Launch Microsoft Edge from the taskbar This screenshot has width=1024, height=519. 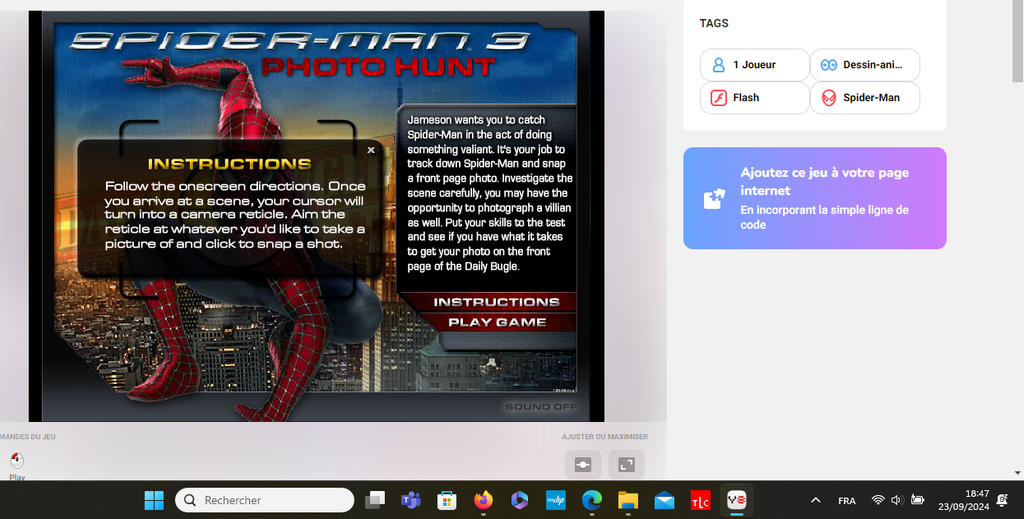(x=592, y=500)
